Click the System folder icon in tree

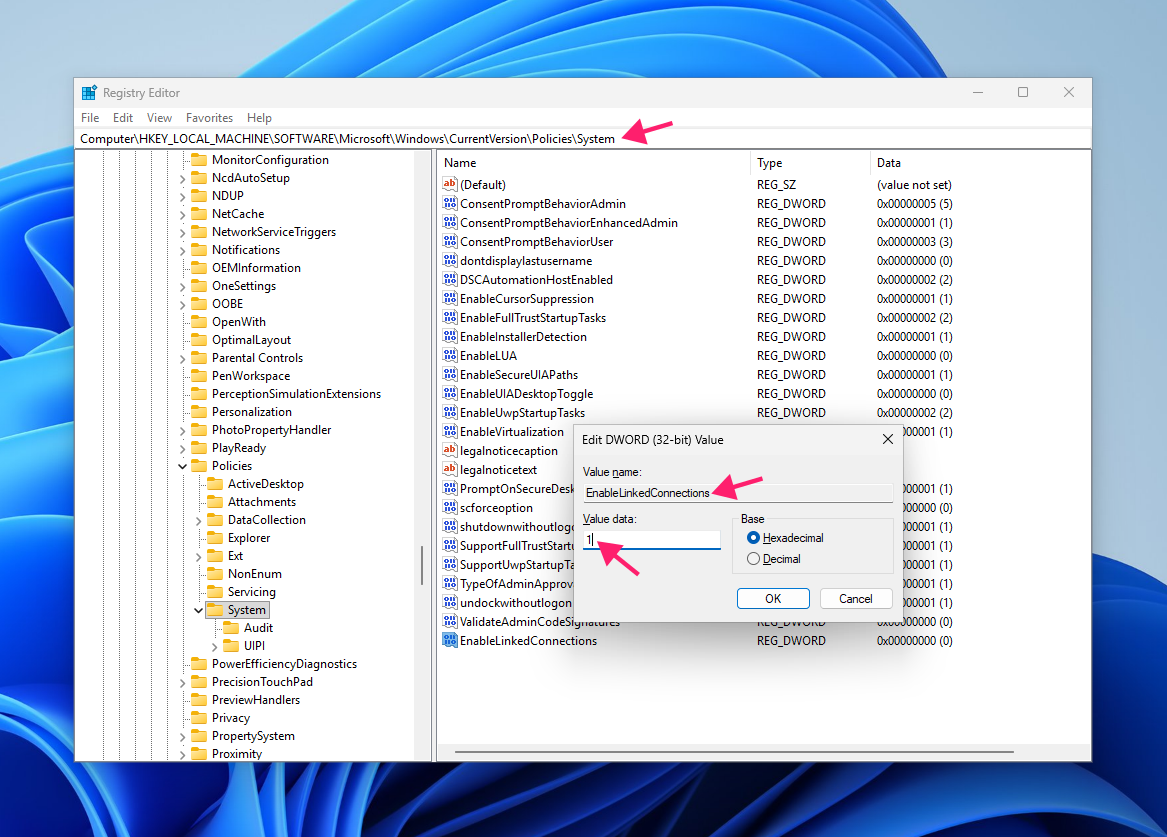click(x=214, y=610)
